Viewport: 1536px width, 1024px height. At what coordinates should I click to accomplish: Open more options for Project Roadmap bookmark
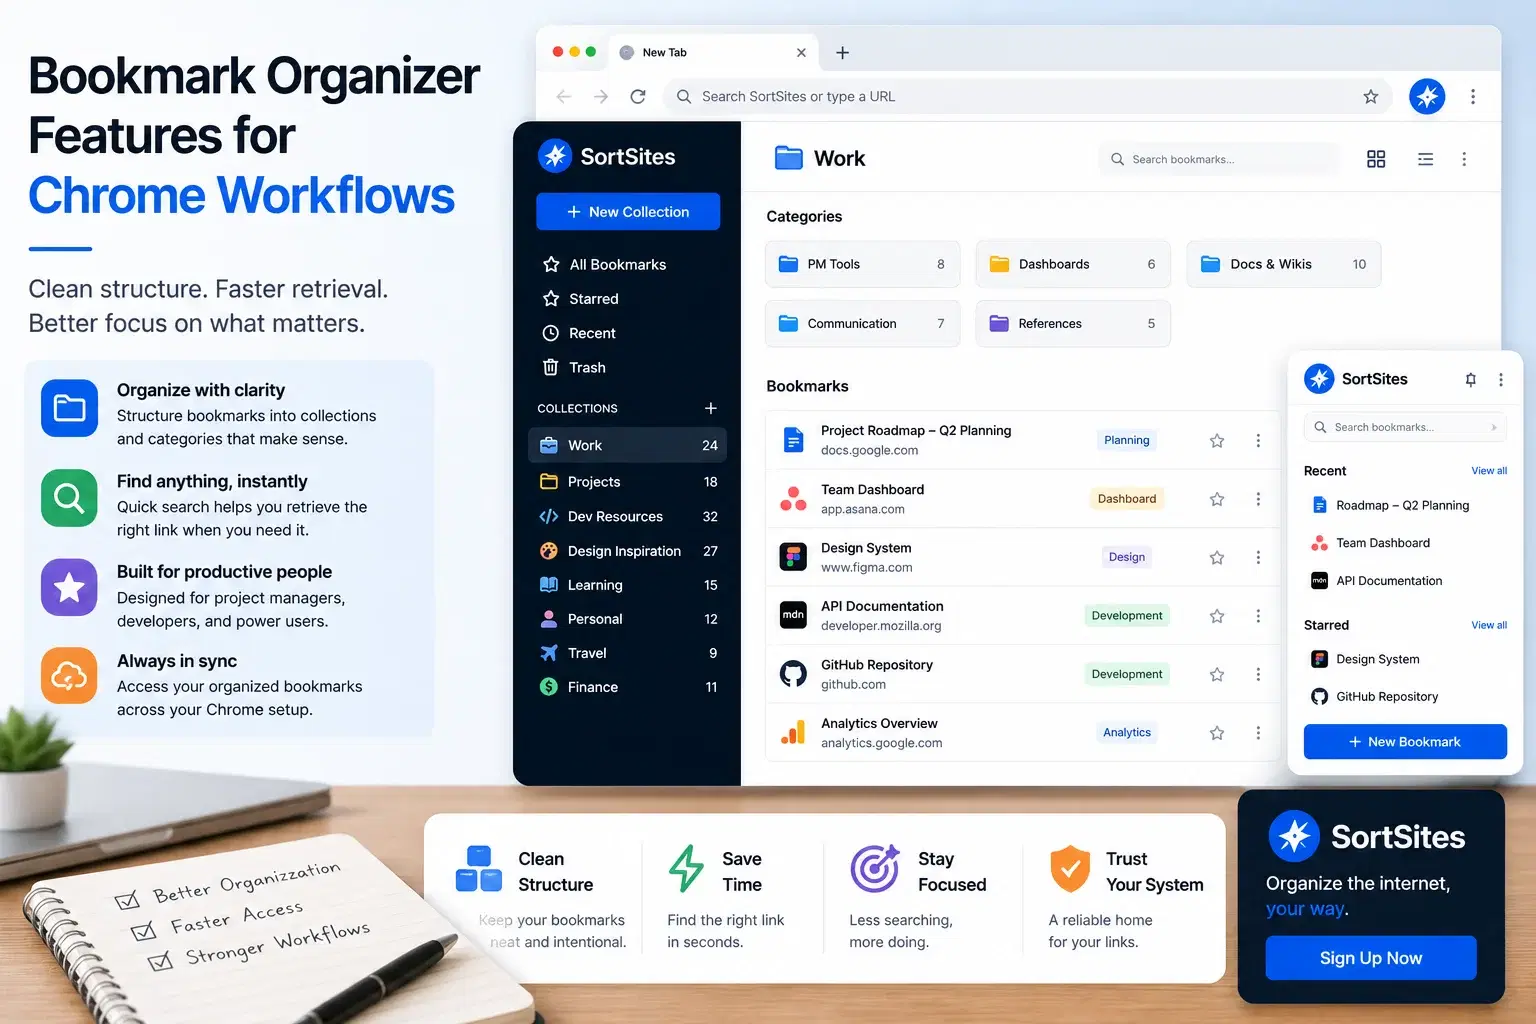point(1258,440)
